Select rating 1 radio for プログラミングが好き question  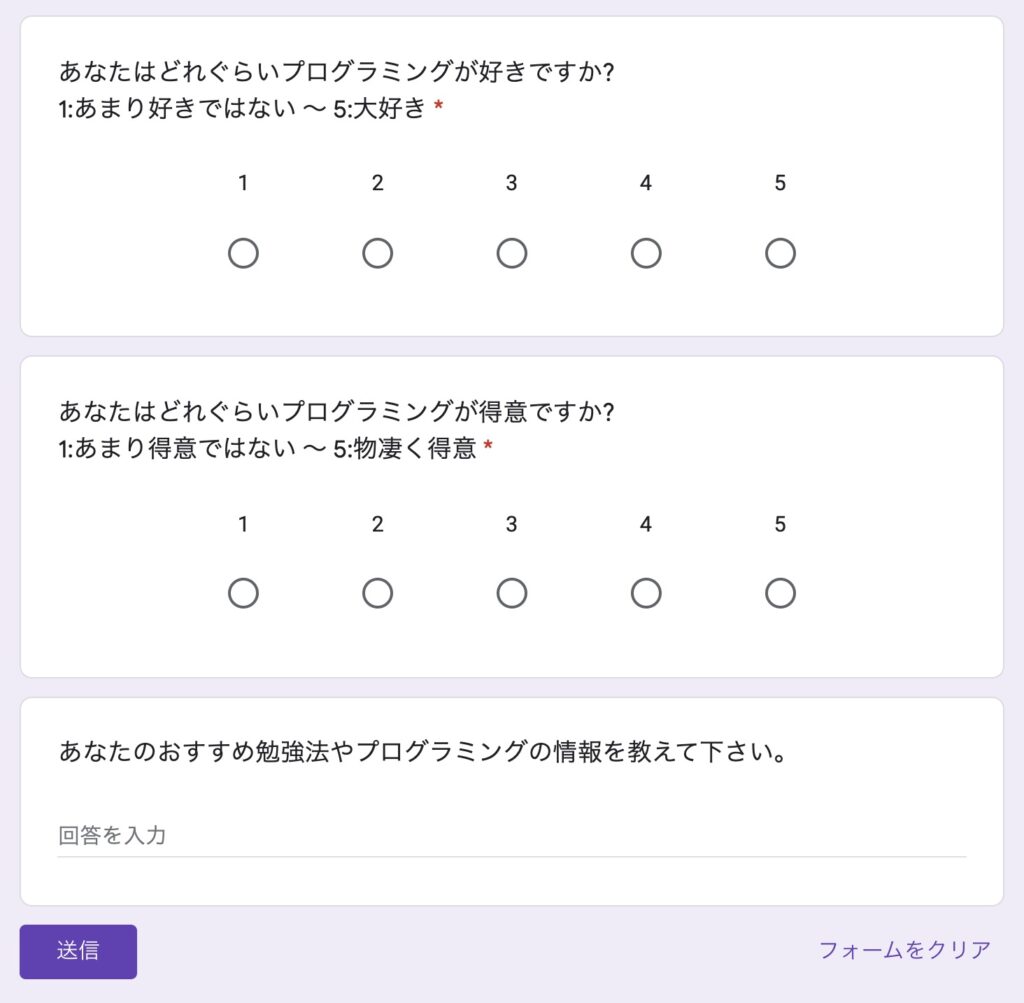(243, 253)
